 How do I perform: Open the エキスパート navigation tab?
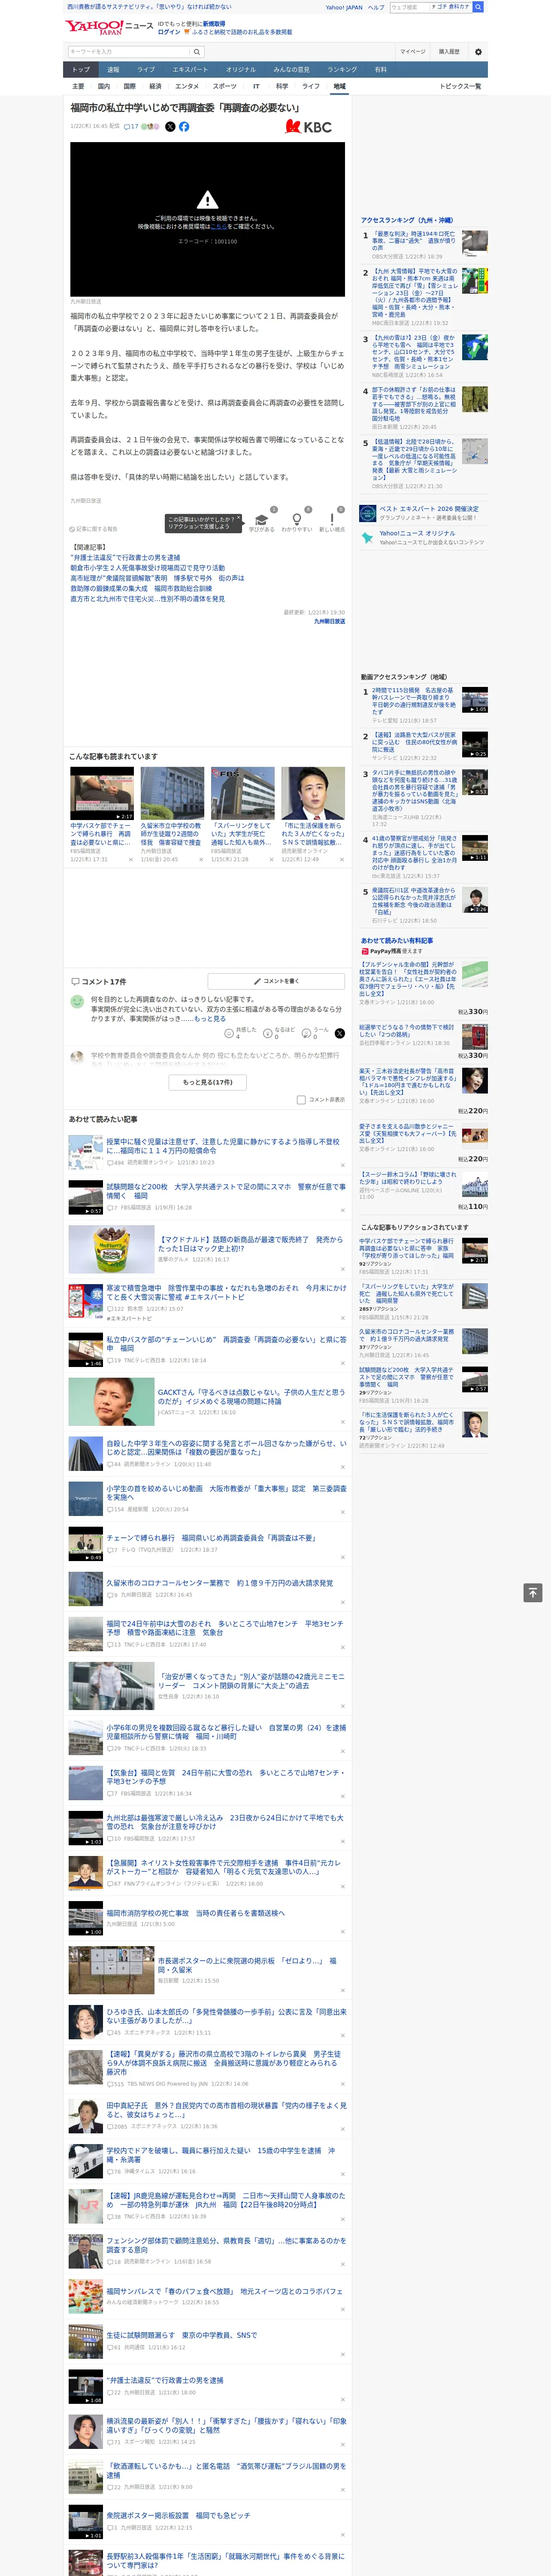click(190, 70)
